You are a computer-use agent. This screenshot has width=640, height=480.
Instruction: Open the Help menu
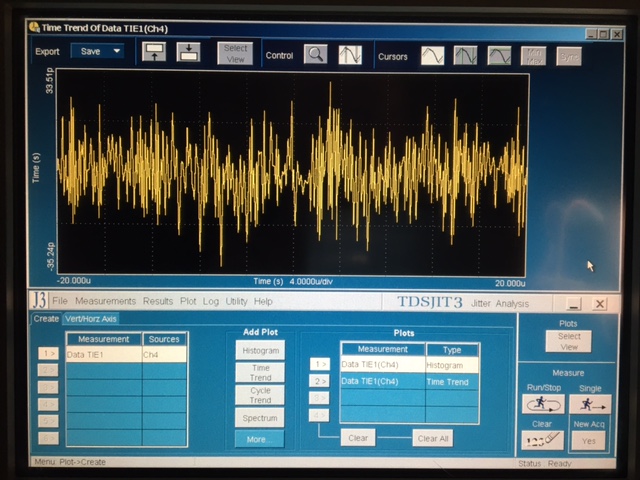[x=263, y=301]
